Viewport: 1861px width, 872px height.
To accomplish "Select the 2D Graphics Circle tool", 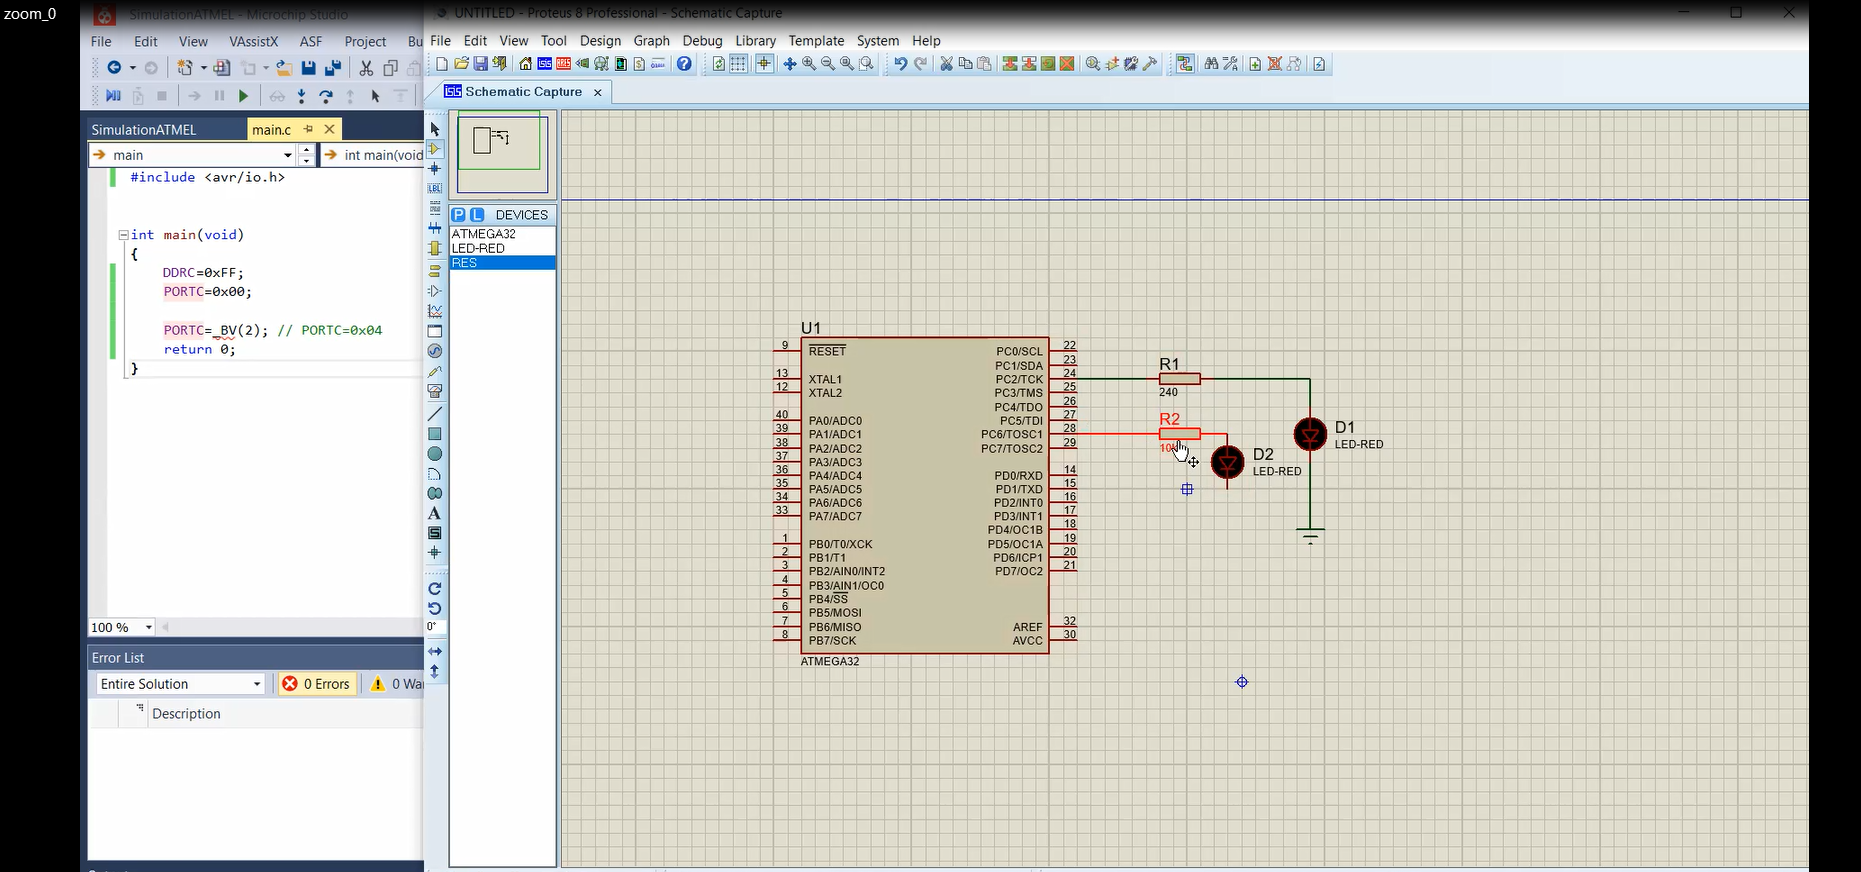I will [435, 454].
